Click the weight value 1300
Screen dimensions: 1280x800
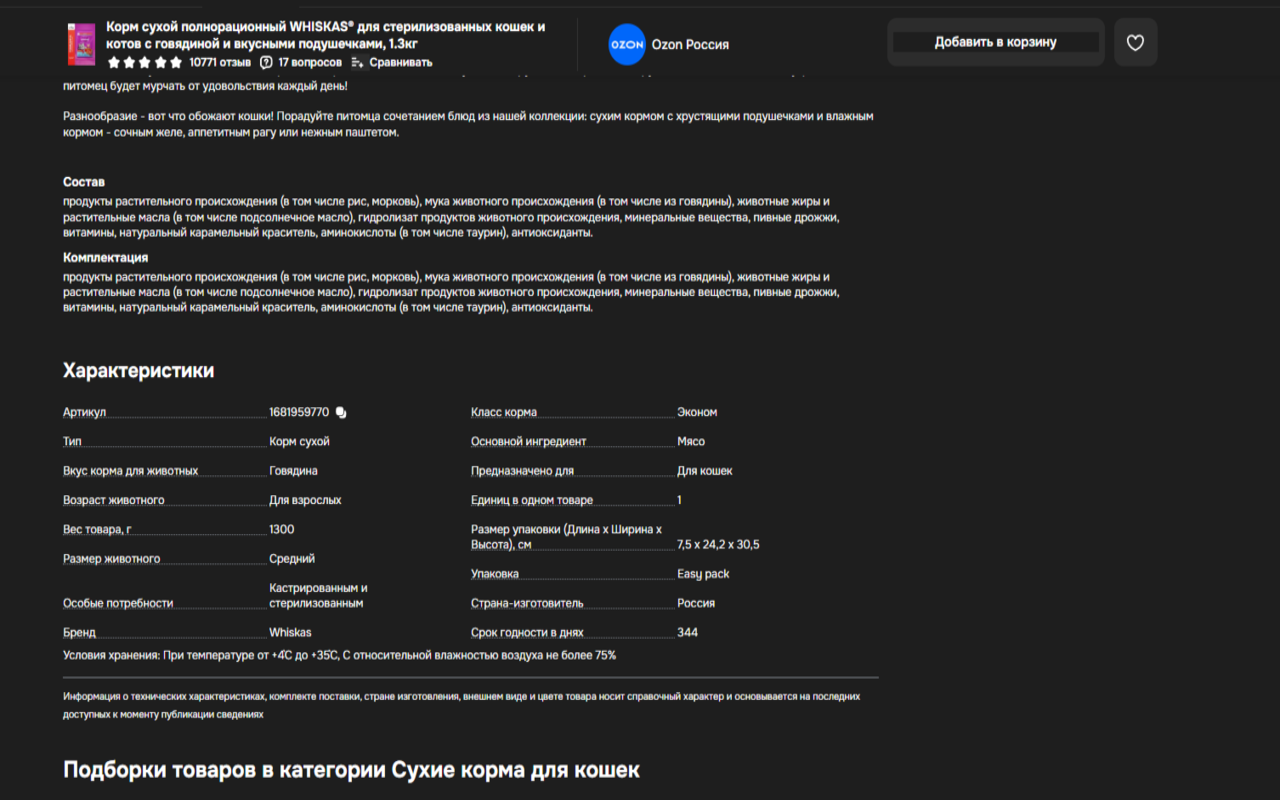pyautogui.click(x=282, y=529)
